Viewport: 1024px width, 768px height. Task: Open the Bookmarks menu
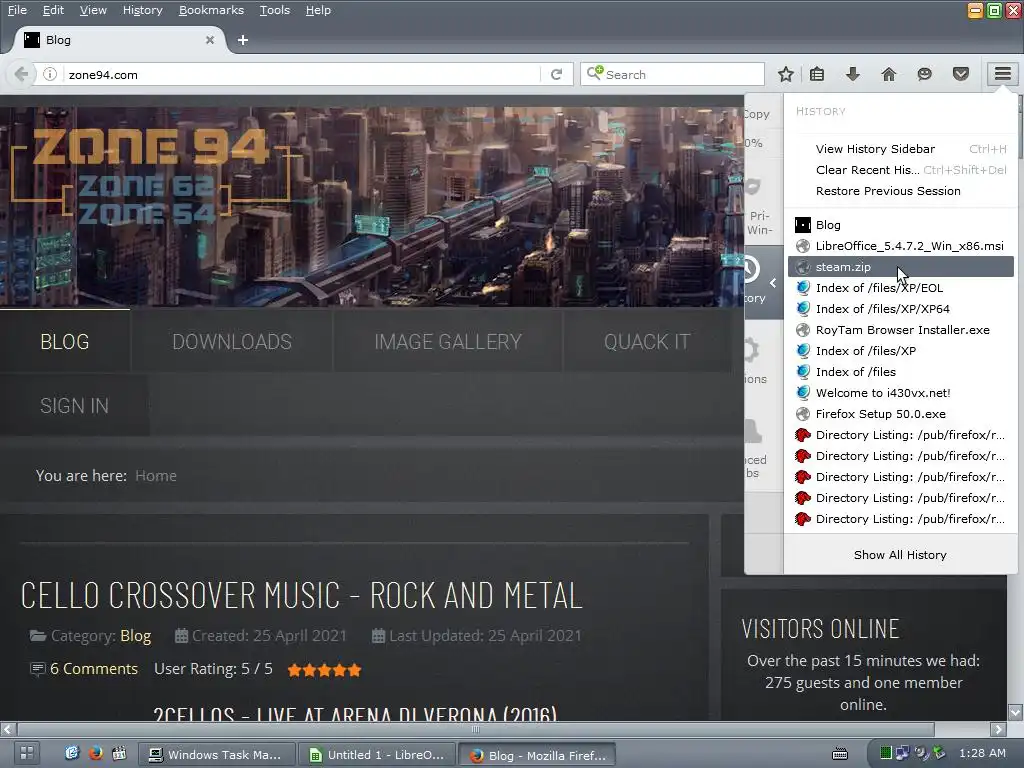click(211, 10)
